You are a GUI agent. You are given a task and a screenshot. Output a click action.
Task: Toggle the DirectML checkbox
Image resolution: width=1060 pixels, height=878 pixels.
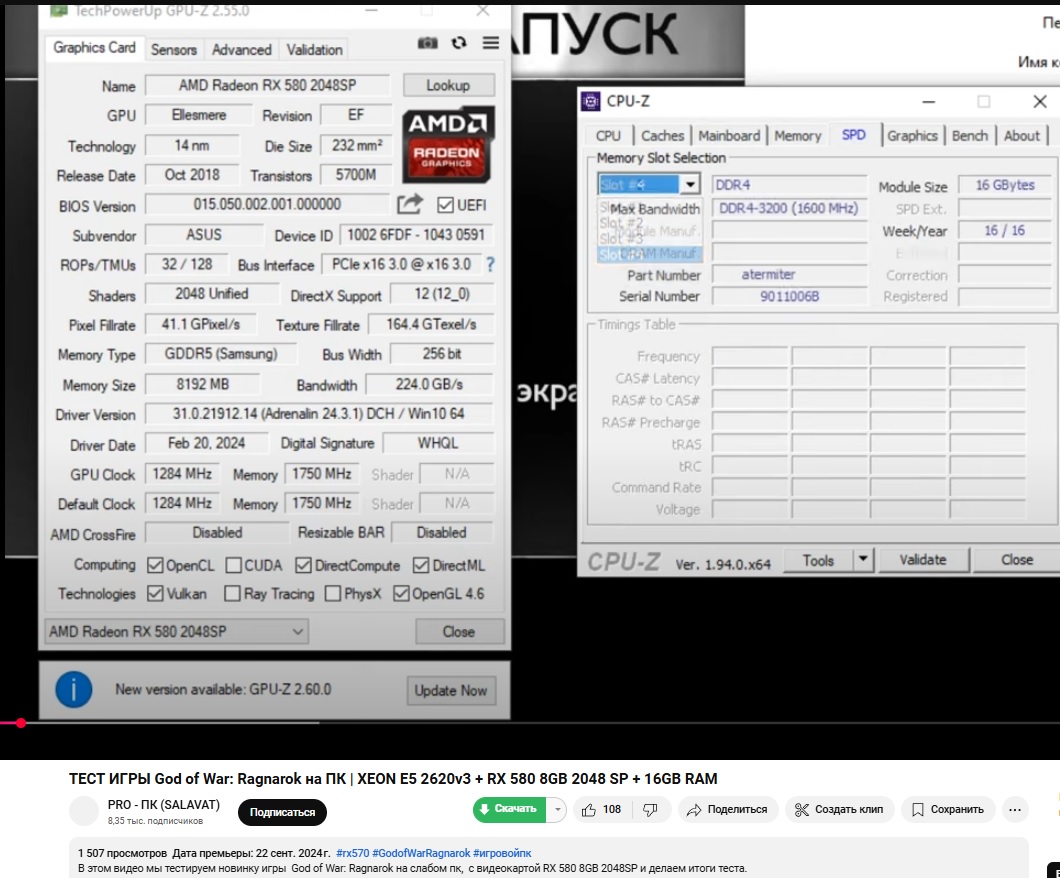coord(421,565)
